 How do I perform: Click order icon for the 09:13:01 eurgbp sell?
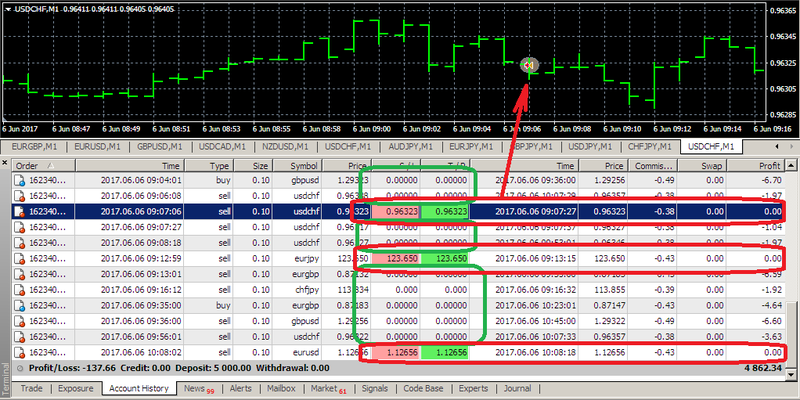pyautogui.click(x=20, y=274)
